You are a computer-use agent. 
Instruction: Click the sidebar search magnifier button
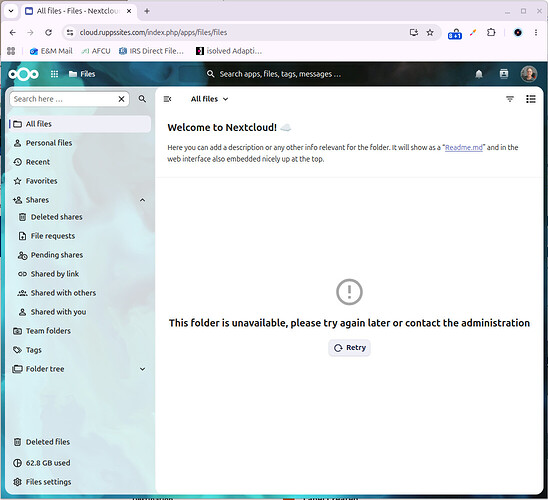pyautogui.click(x=142, y=99)
